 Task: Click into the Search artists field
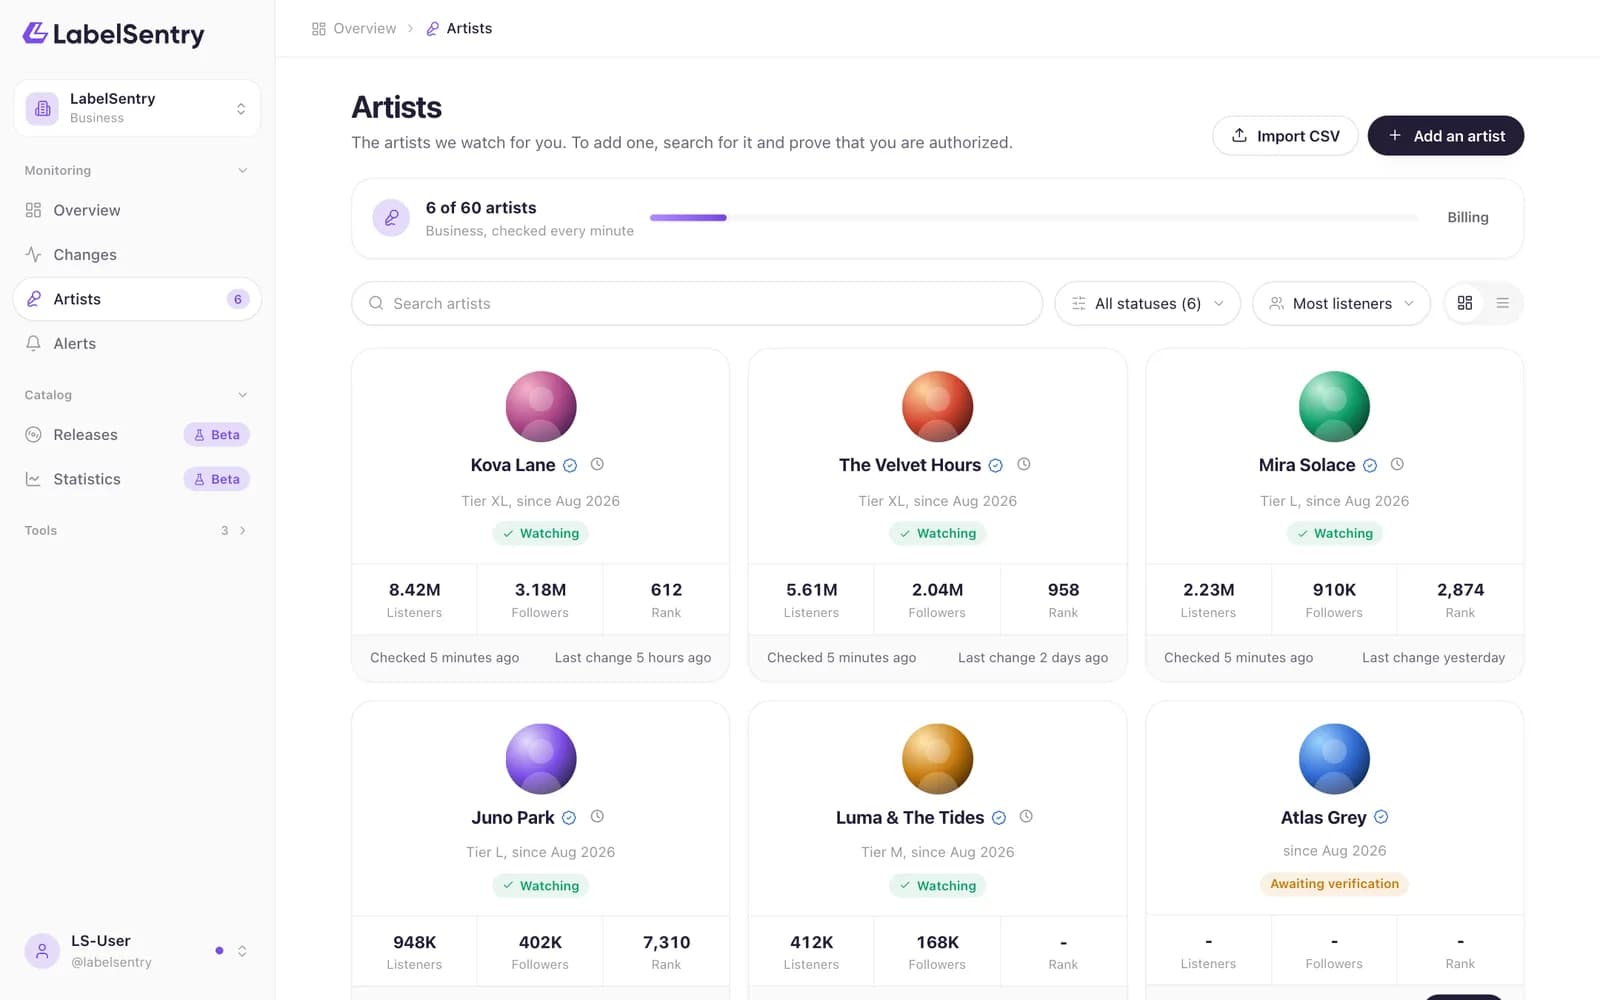697,303
